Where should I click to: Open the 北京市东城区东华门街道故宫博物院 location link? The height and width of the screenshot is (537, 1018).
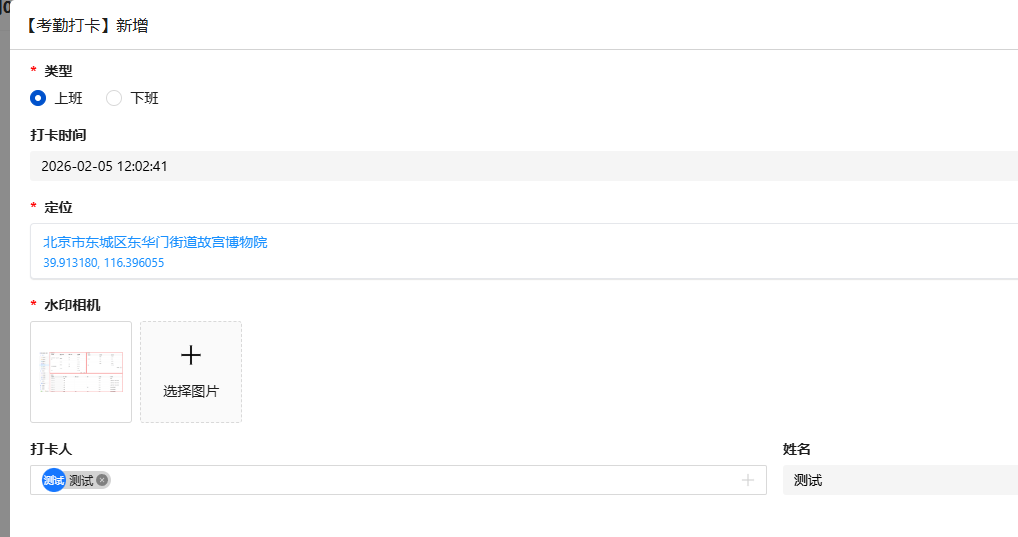[155, 242]
